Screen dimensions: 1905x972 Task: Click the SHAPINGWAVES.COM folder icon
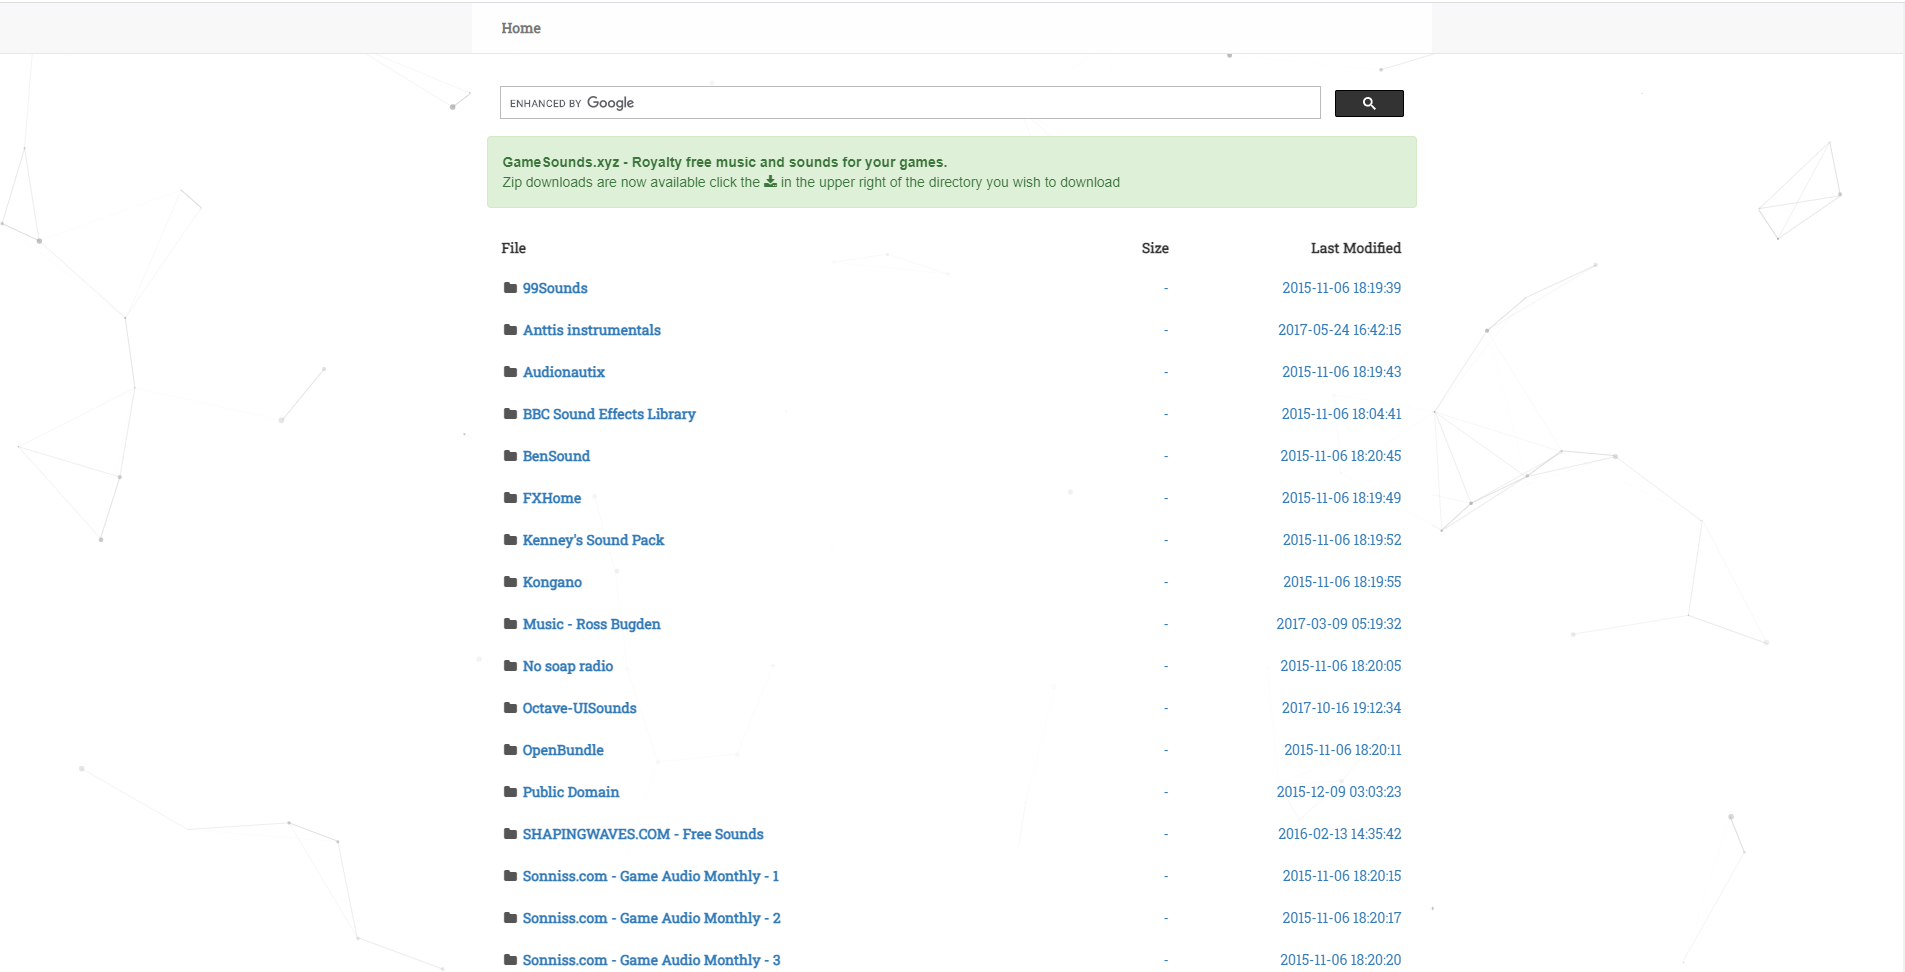point(510,834)
